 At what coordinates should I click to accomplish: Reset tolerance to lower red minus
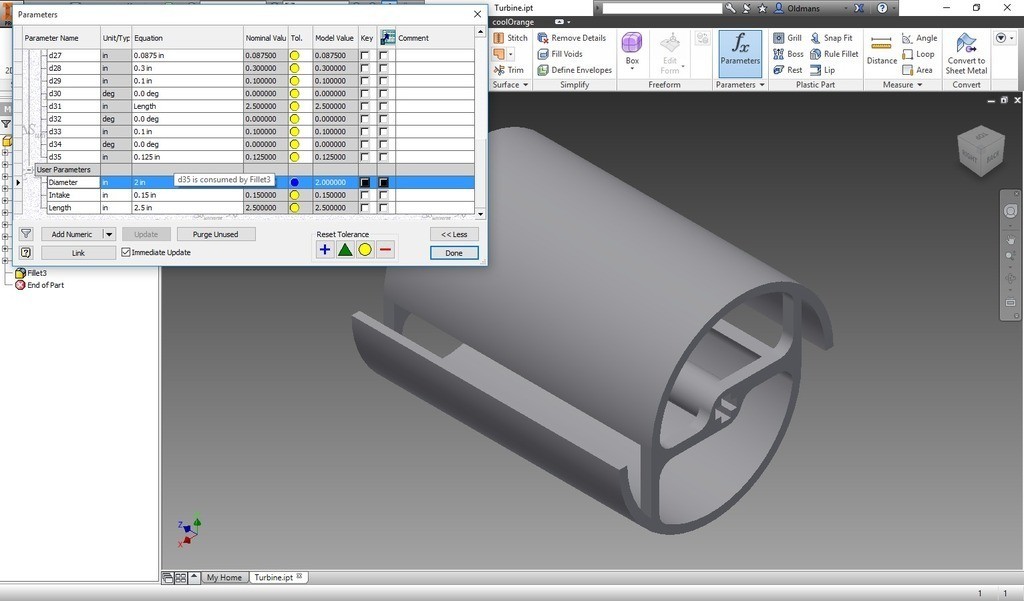click(385, 250)
